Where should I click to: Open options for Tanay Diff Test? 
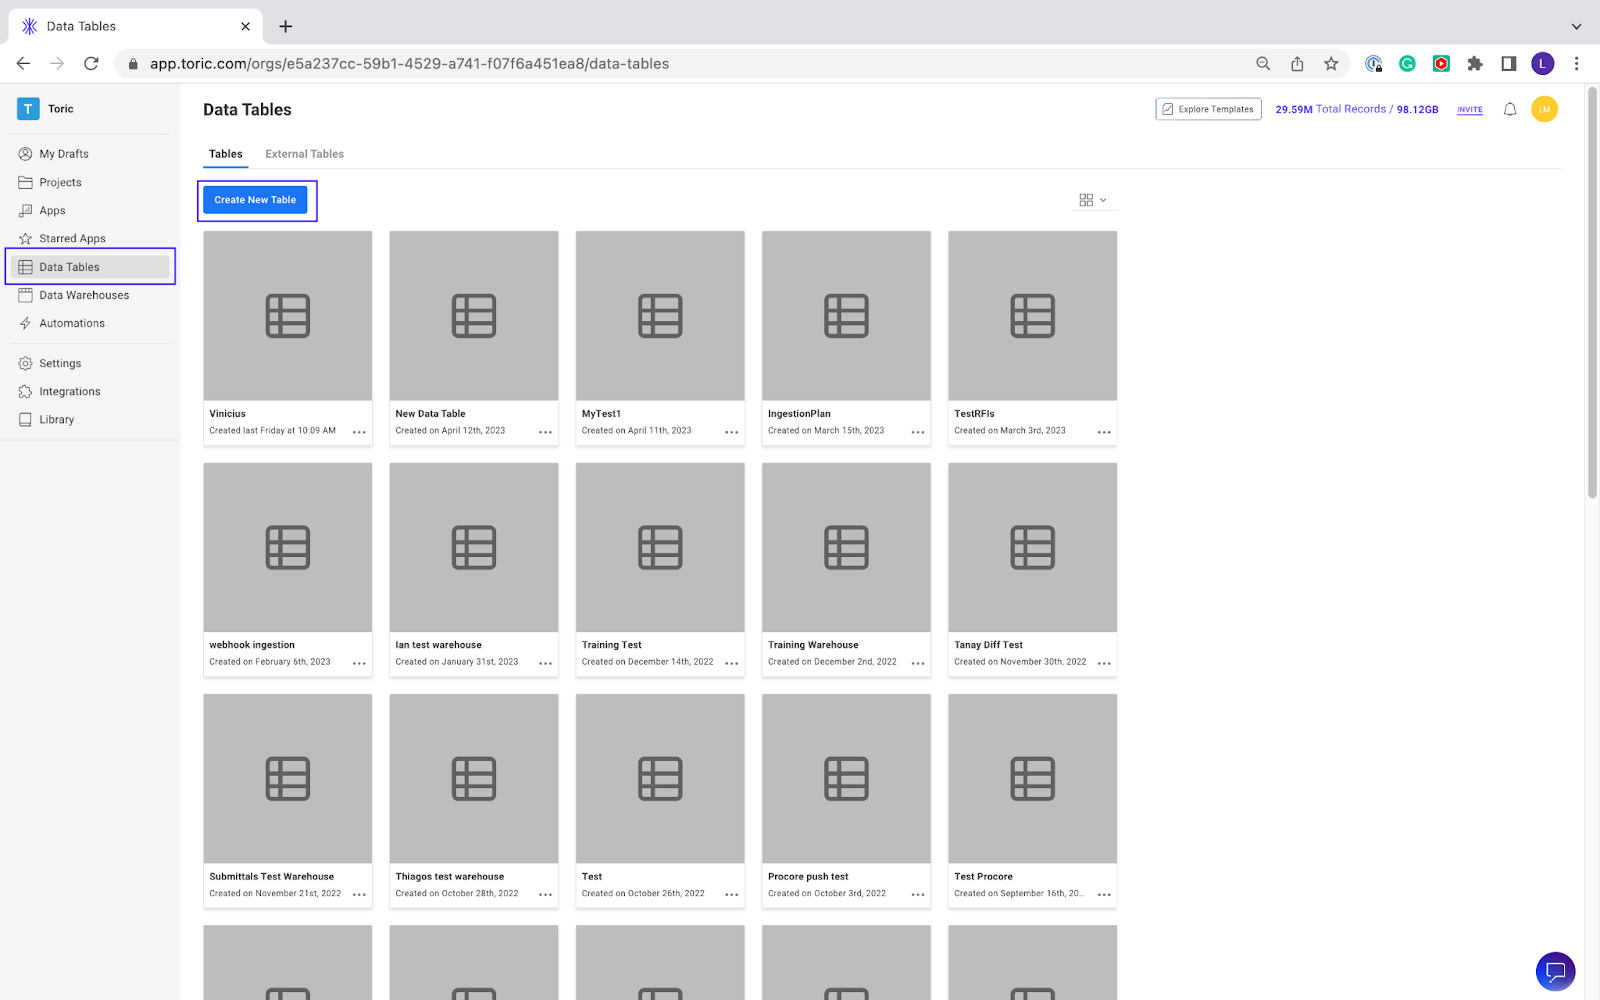tap(1104, 663)
